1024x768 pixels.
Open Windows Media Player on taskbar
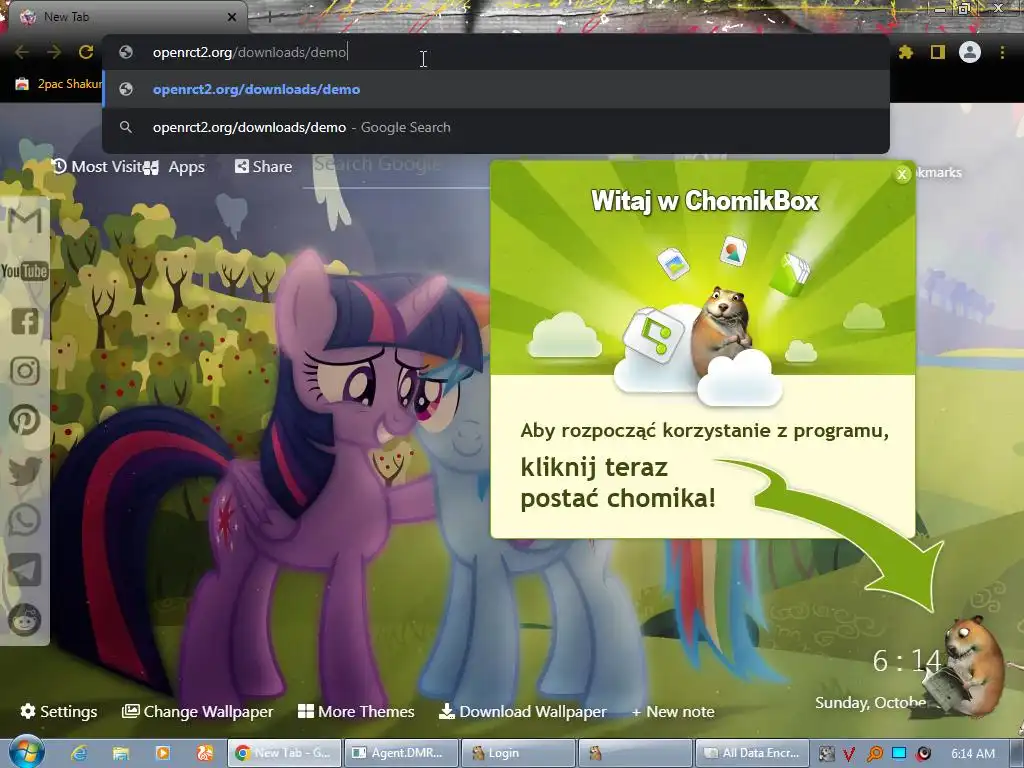(x=163, y=753)
